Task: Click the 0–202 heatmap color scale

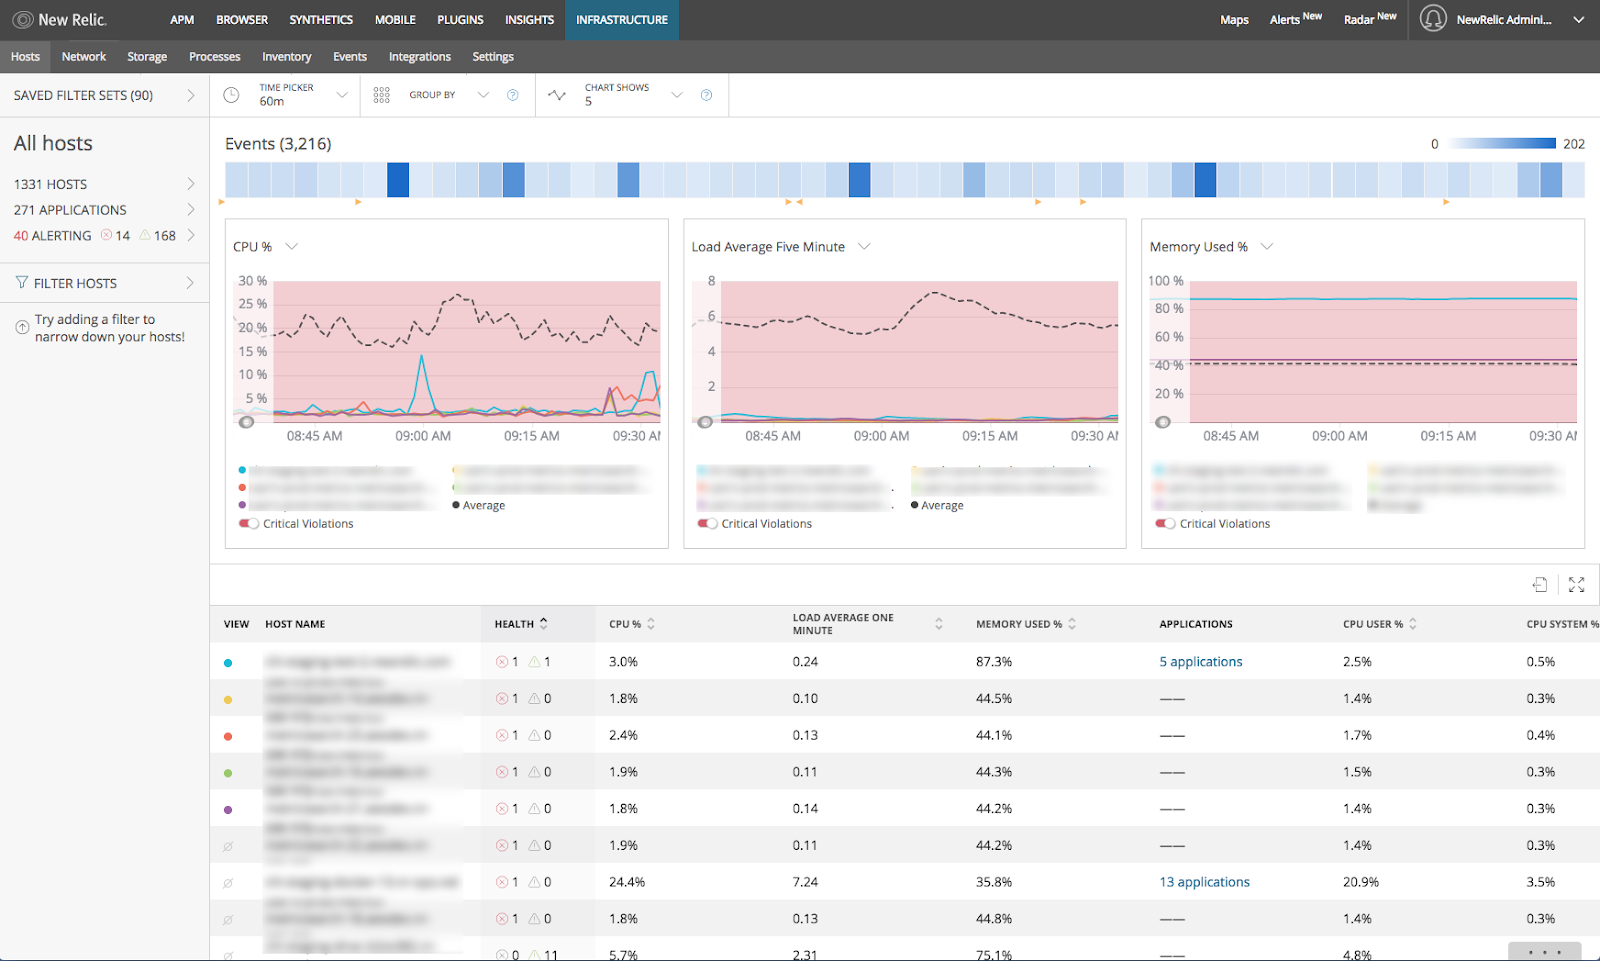Action: 1500,143
